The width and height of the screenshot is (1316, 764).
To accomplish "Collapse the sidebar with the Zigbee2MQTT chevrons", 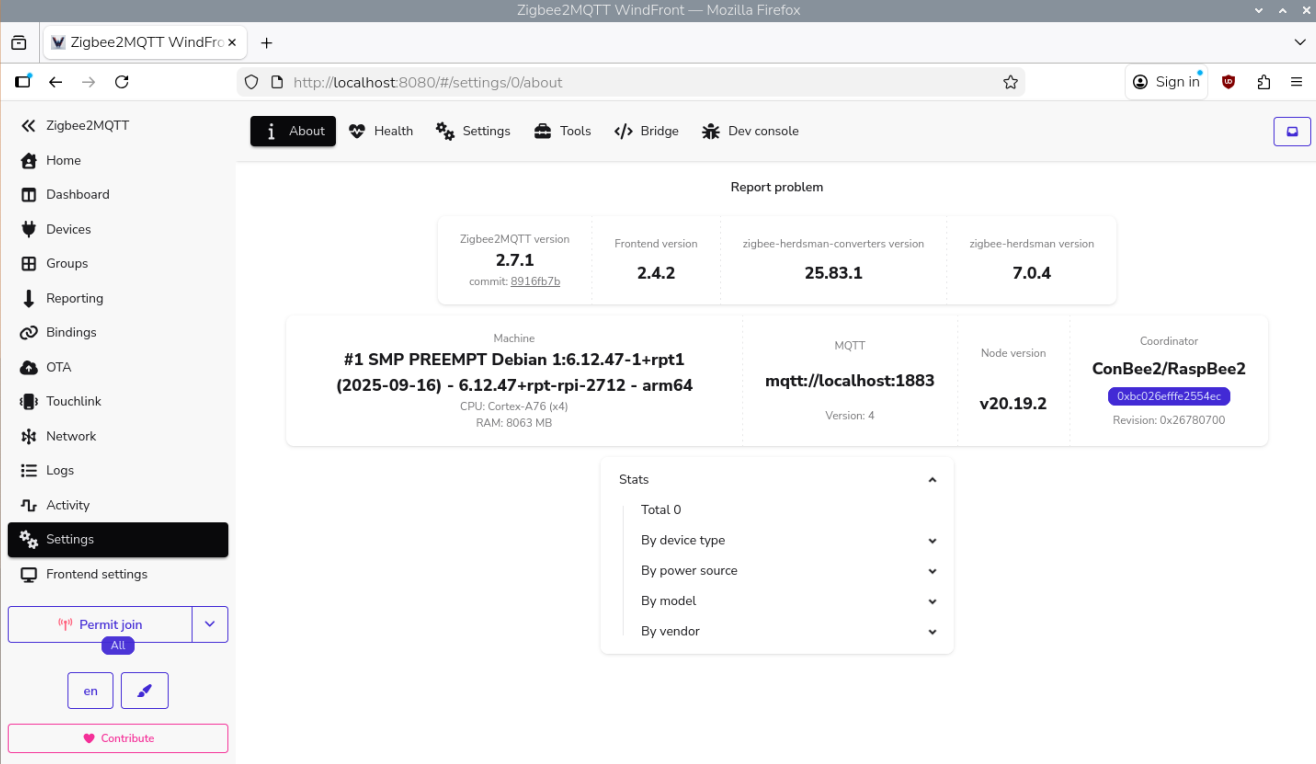I will [x=25, y=125].
